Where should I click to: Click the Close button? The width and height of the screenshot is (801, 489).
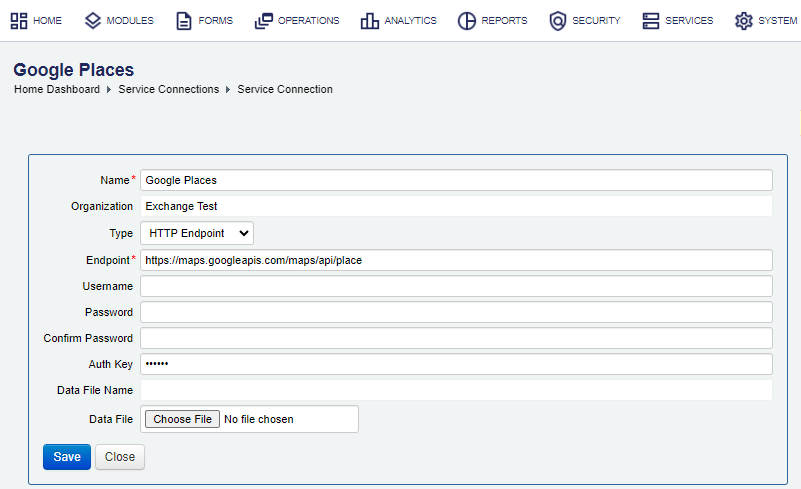pyautogui.click(x=120, y=457)
